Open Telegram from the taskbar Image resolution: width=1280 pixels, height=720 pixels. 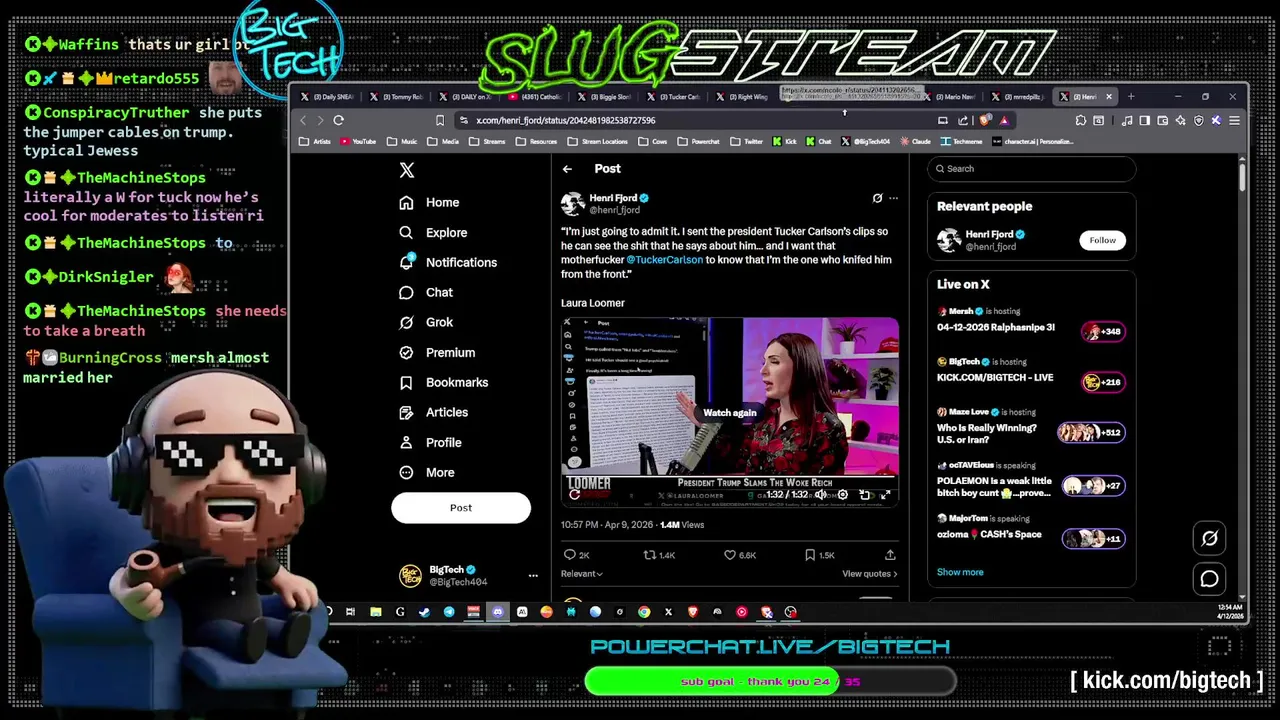[449, 612]
